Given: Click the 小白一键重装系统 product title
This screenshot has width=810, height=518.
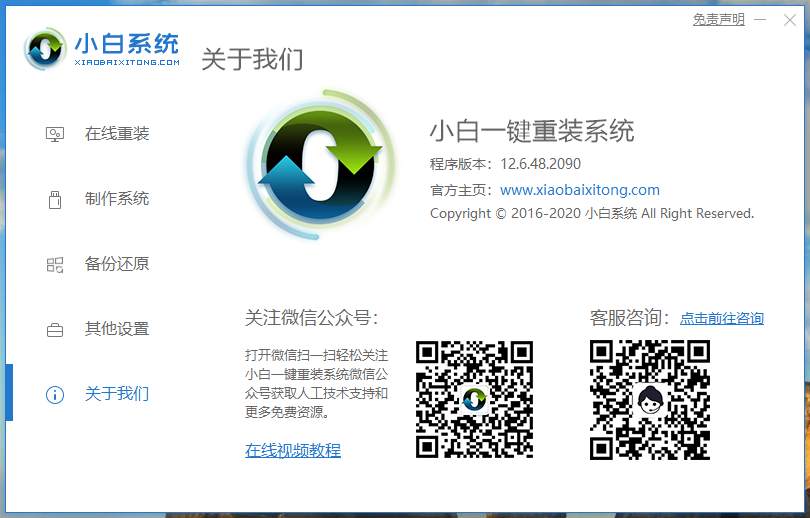Looking at the screenshot, I should pos(532,131).
